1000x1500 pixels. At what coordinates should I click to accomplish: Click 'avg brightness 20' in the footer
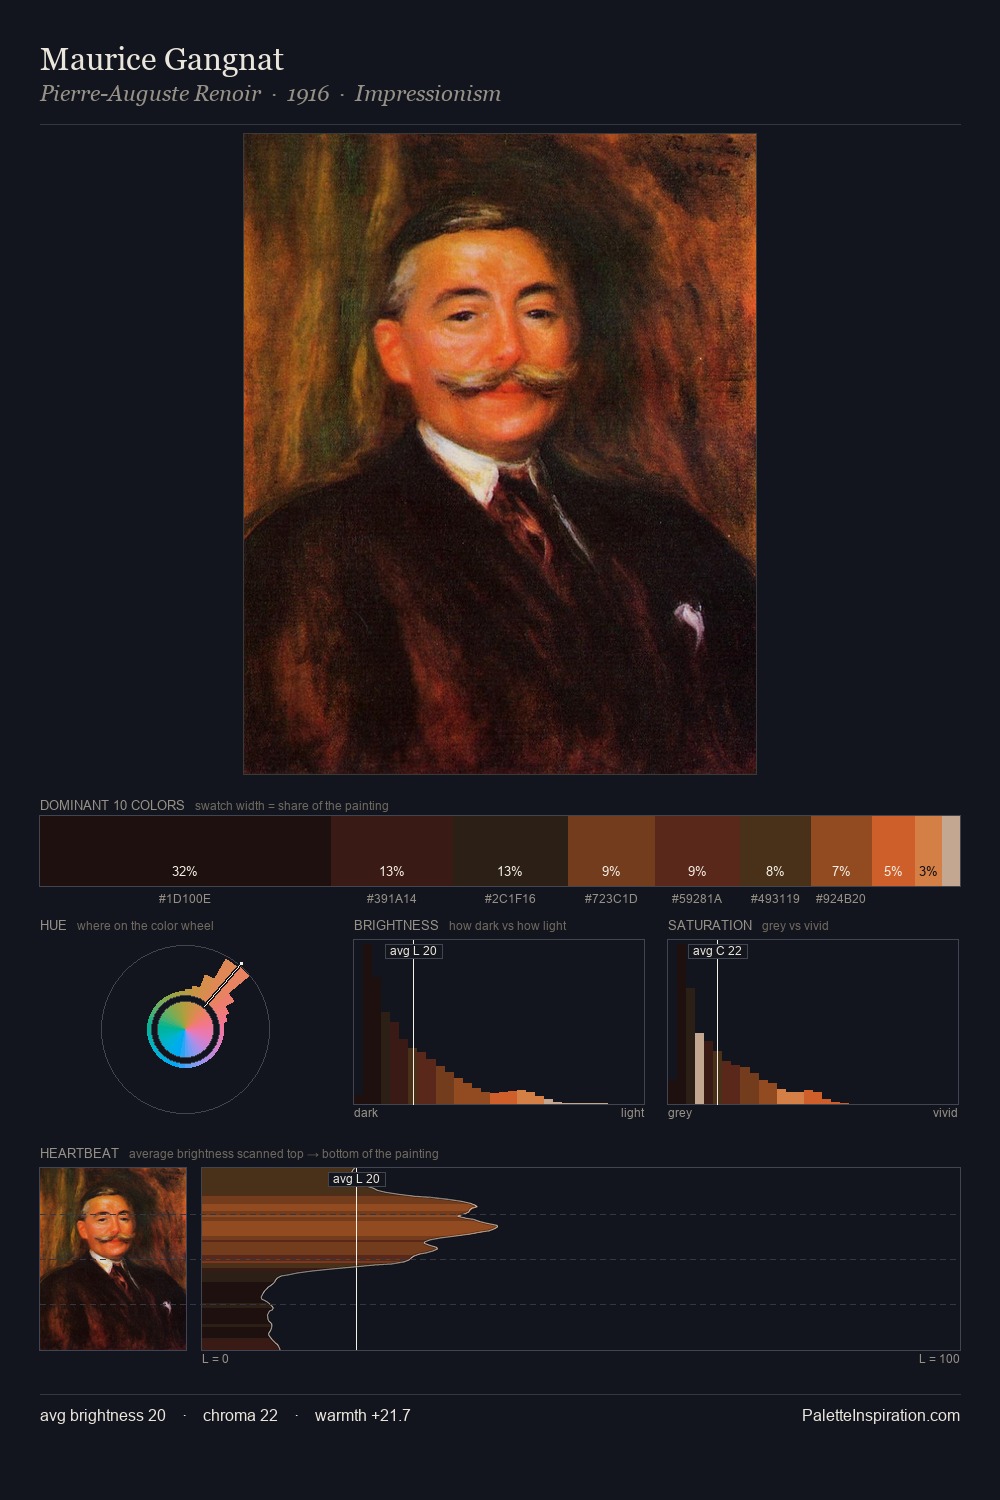tap(103, 1415)
